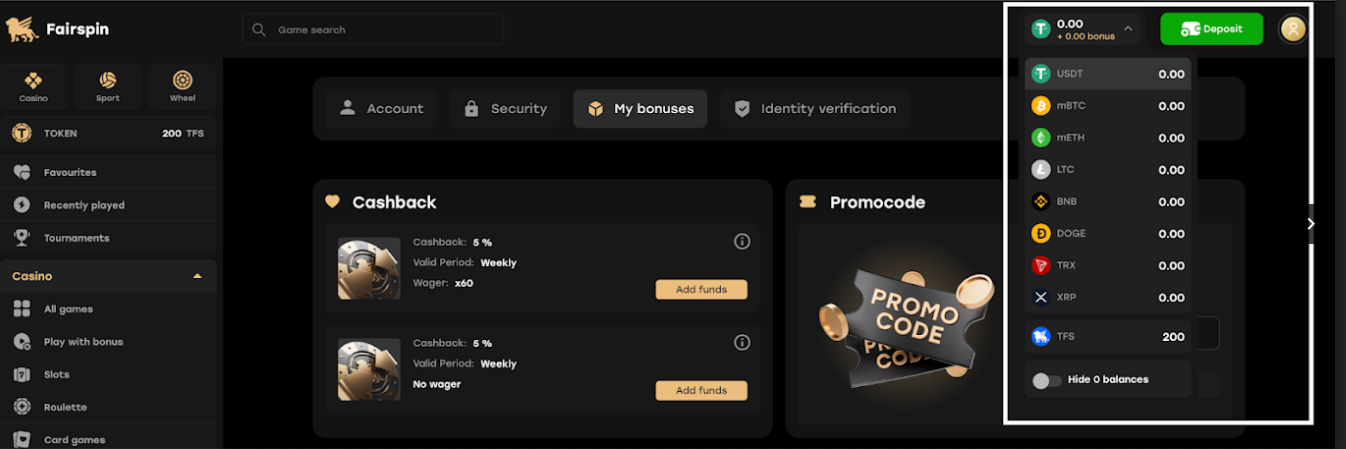
Task: Switch to the Security tab
Action: point(505,108)
